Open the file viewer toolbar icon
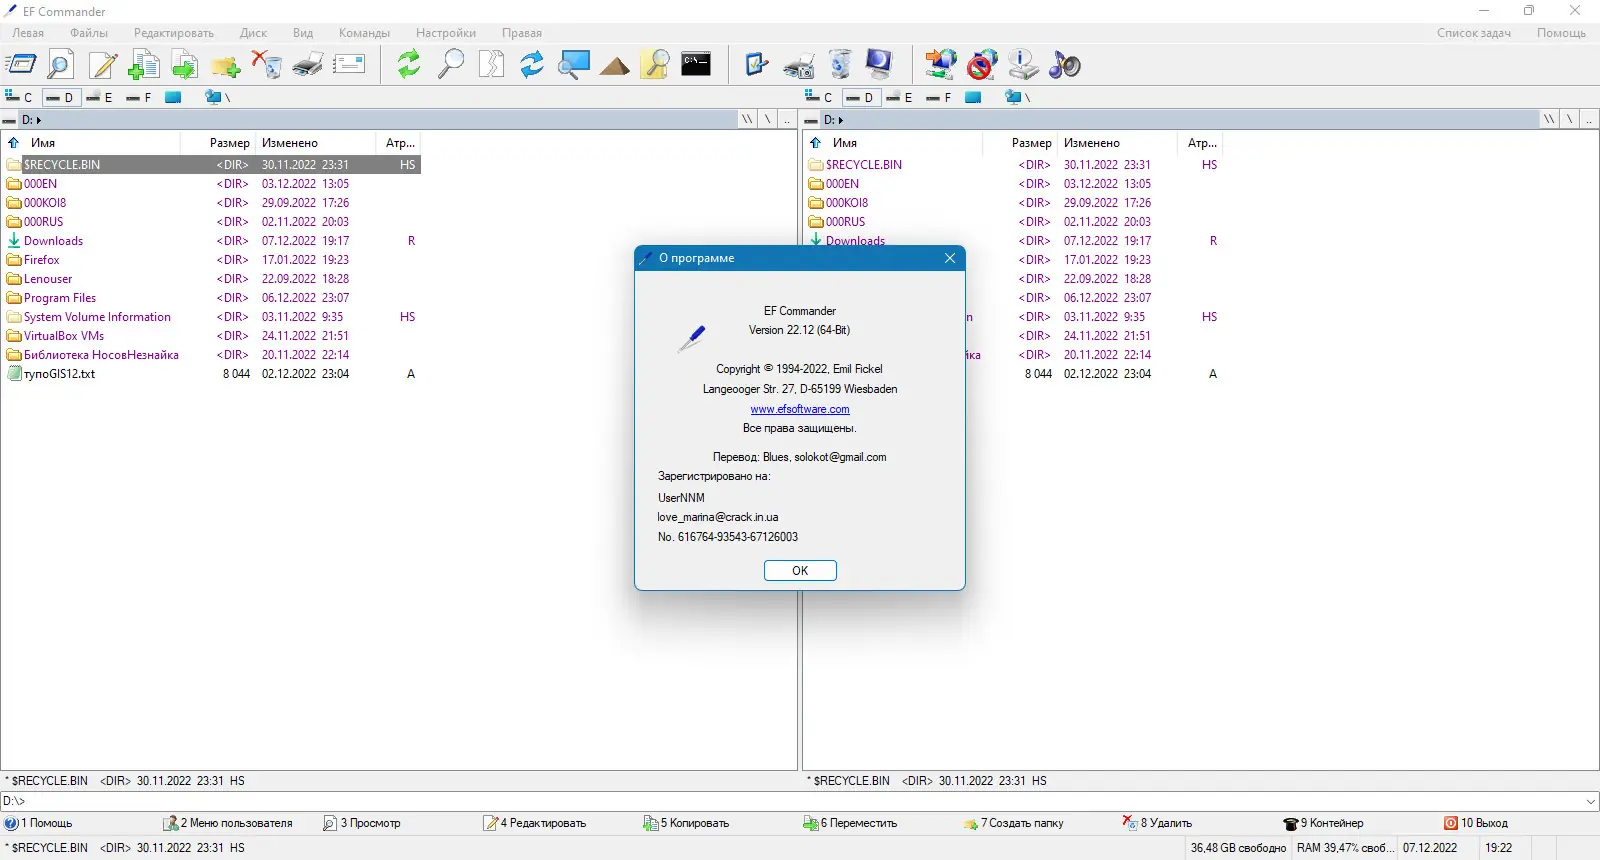This screenshot has width=1600, height=860. (x=61, y=65)
